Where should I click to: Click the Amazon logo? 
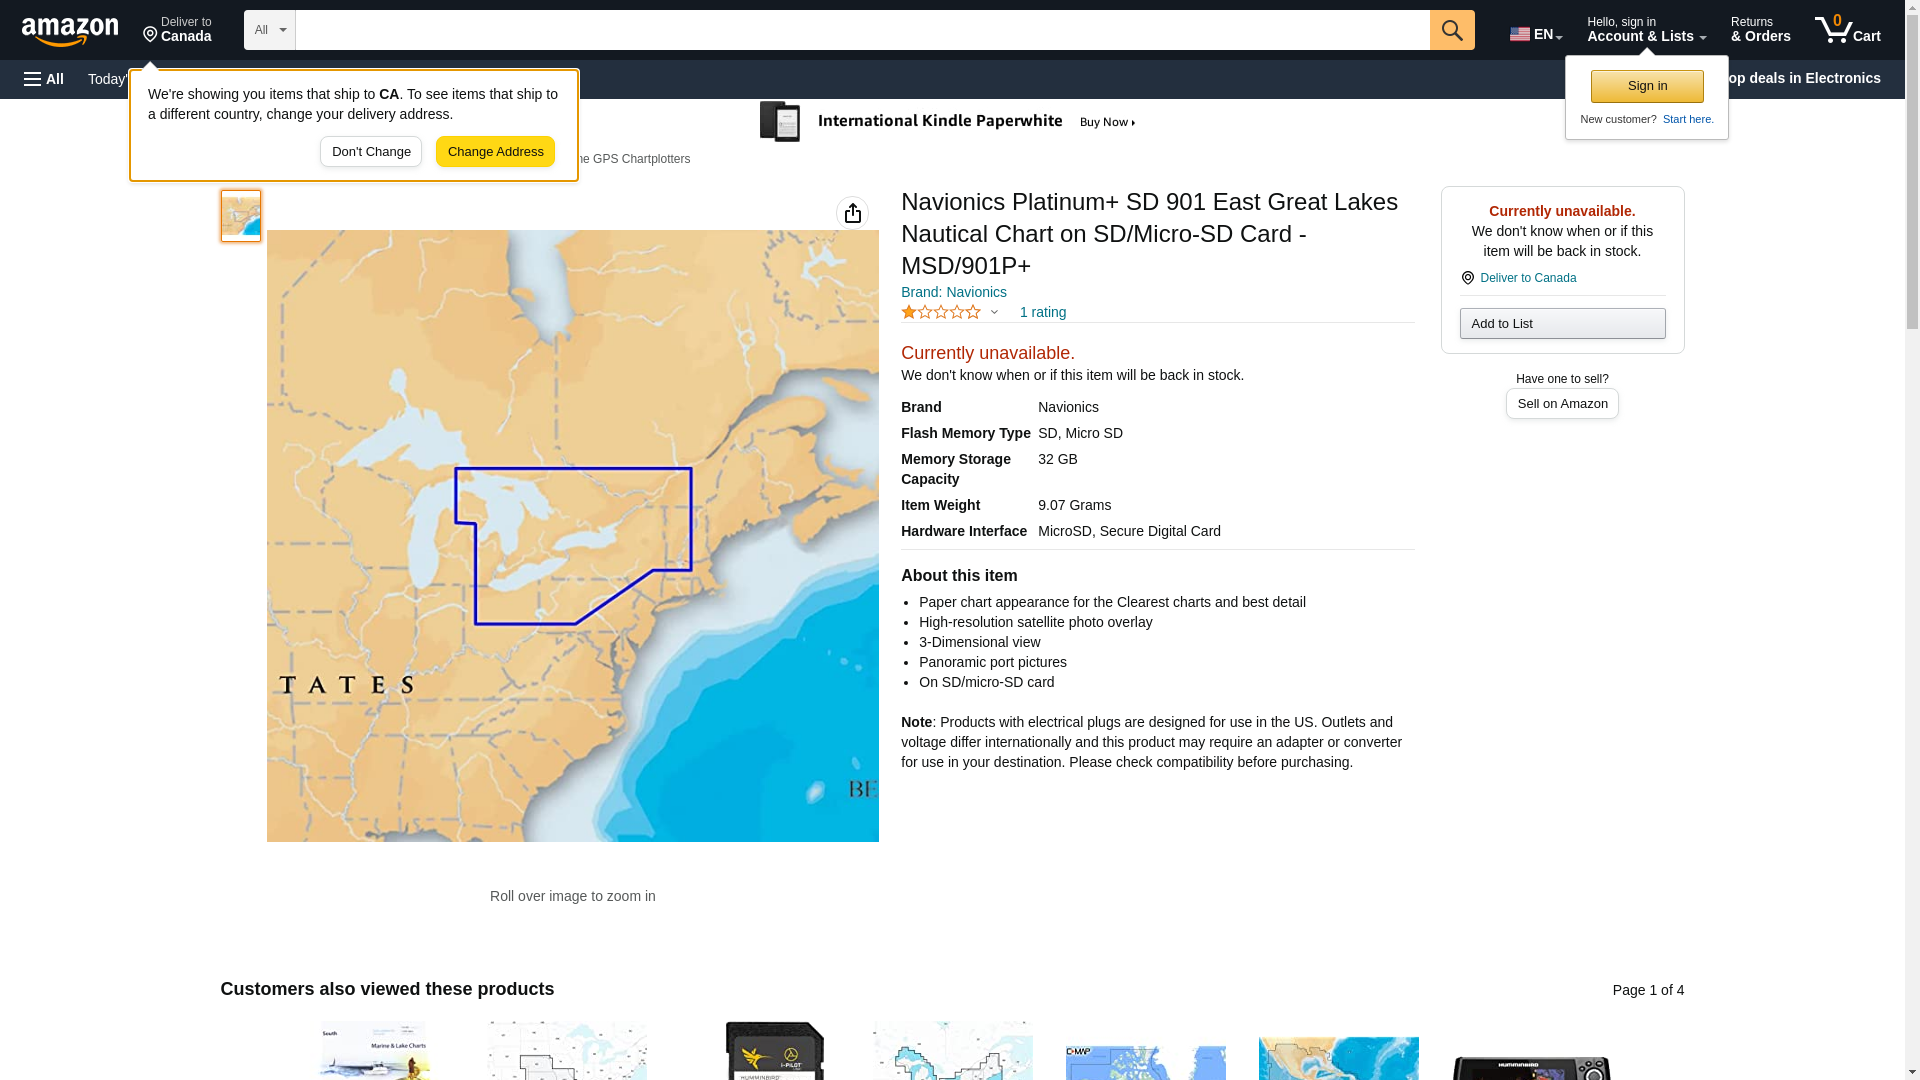[x=70, y=31]
